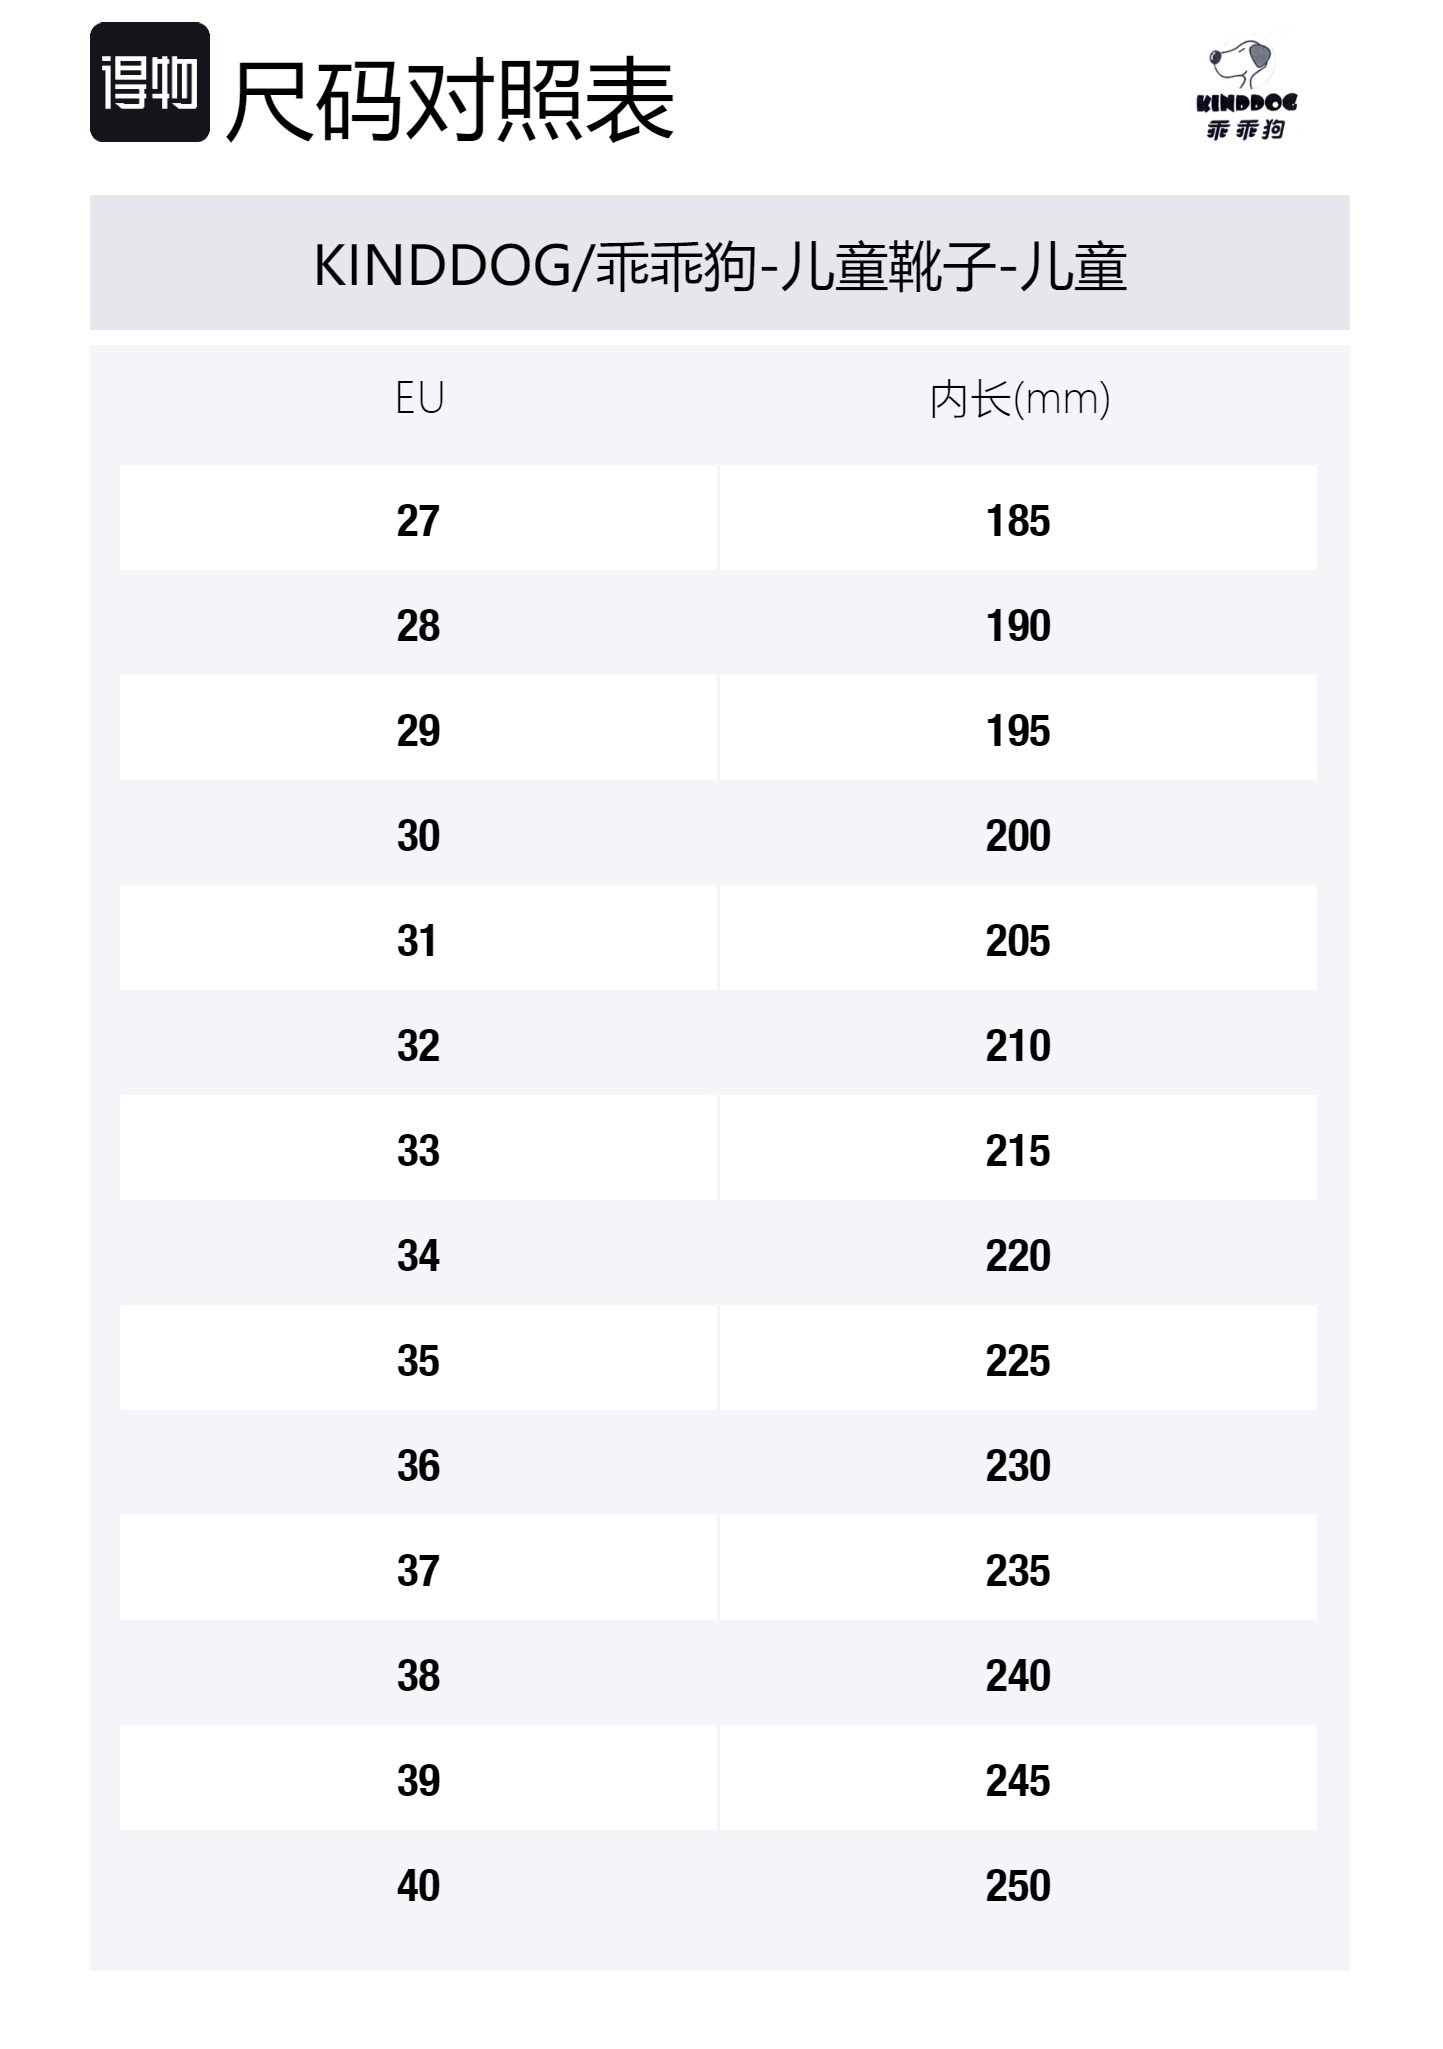The width and height of the screenshot is (1443, 2049).
Task: Select EU size 35 cell
Action: coord(418,1360)
